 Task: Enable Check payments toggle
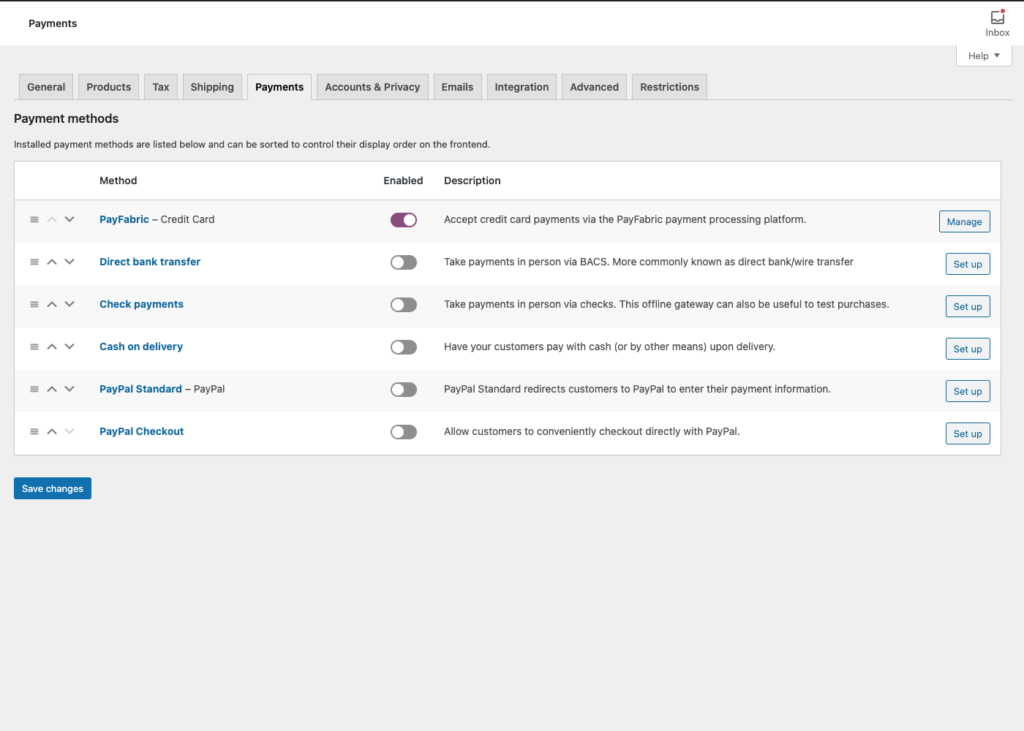(404, 305)
